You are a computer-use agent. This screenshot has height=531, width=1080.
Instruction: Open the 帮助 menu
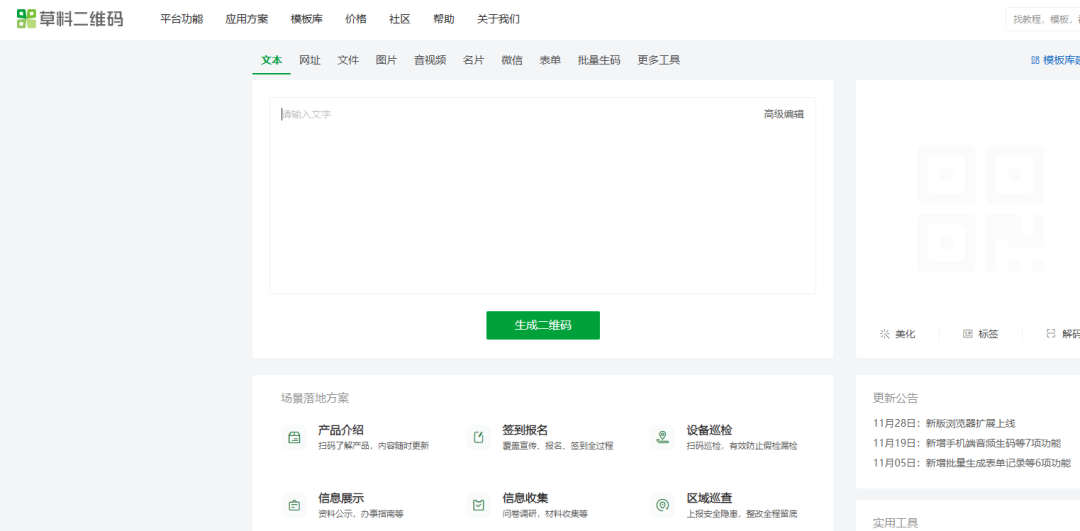coord(444,19)
